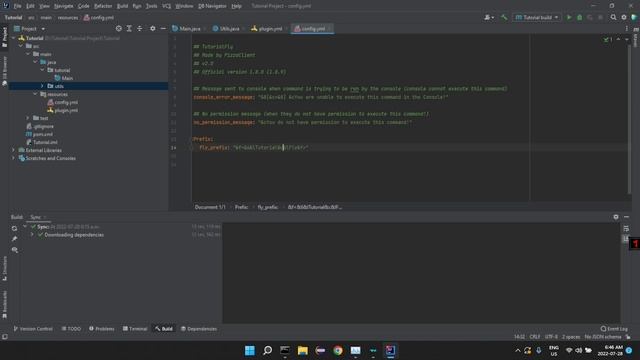The width and height of the screenshot is (640, 360).
Task: Click the filter view icon in Build panel
Action: tap(14, 250)
